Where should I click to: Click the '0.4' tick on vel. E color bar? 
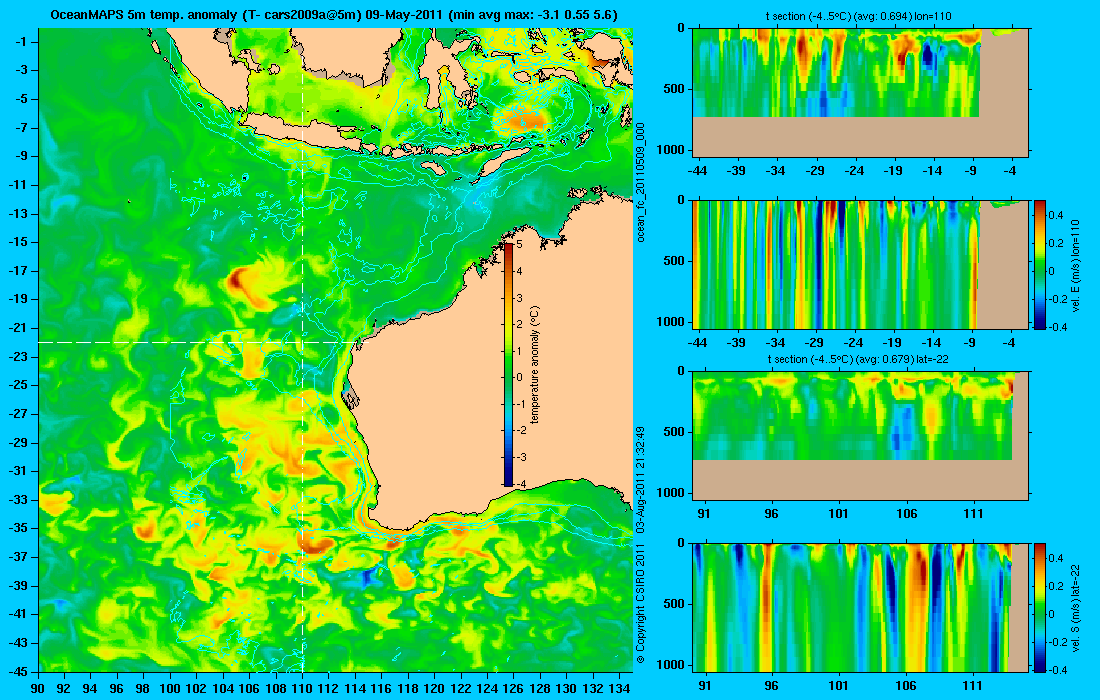point(1057,215)
